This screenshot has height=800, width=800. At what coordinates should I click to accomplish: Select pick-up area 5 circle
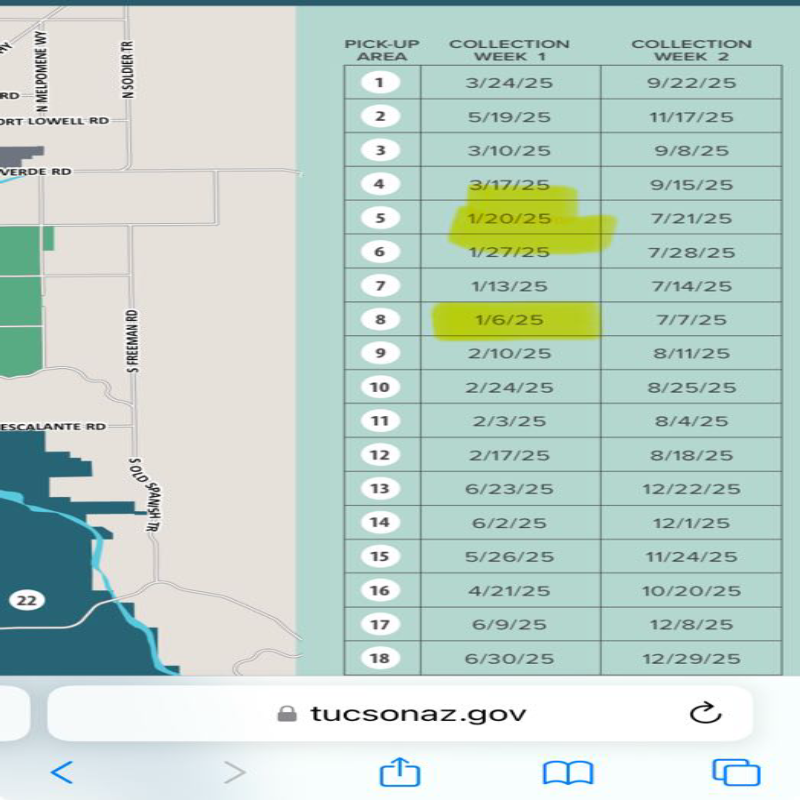coord(380,218)
